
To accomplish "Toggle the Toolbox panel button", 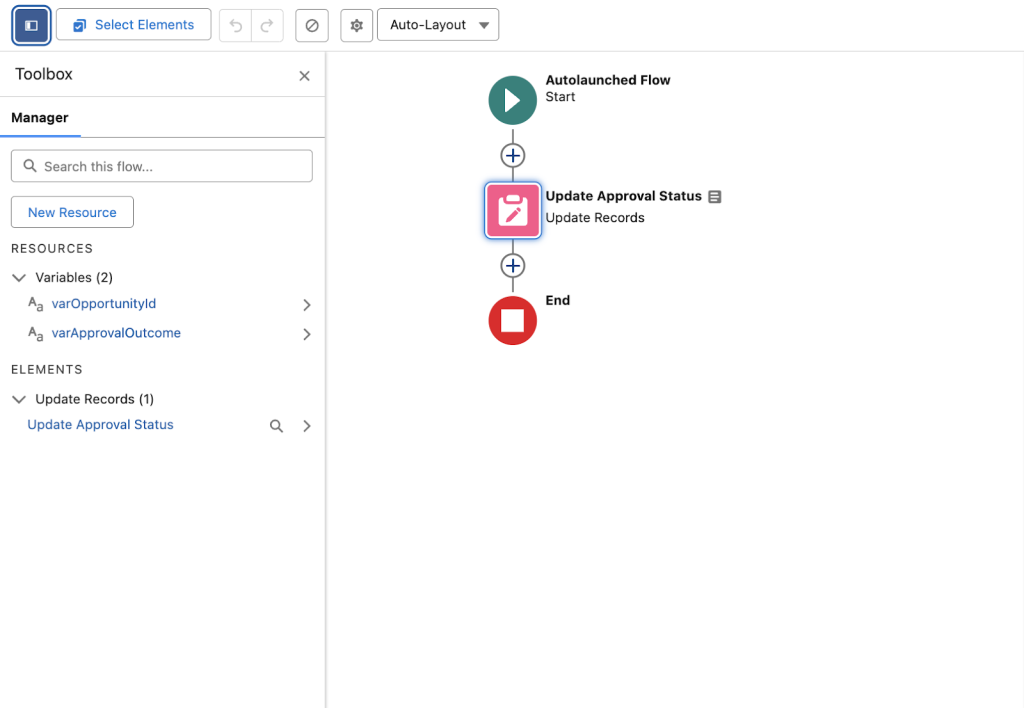I will tap(31, 25).
